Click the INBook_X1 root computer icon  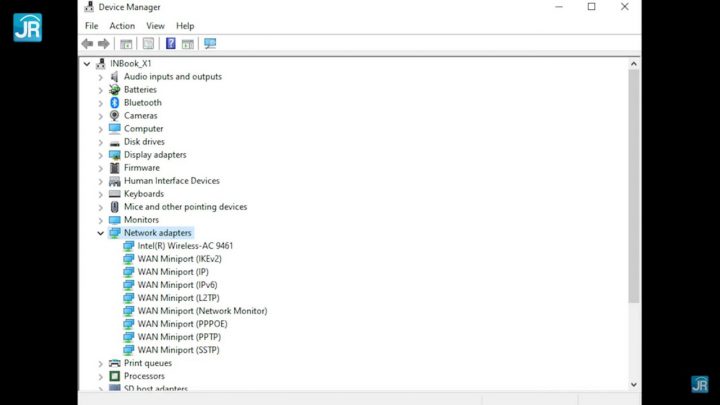tap(101, 63)
